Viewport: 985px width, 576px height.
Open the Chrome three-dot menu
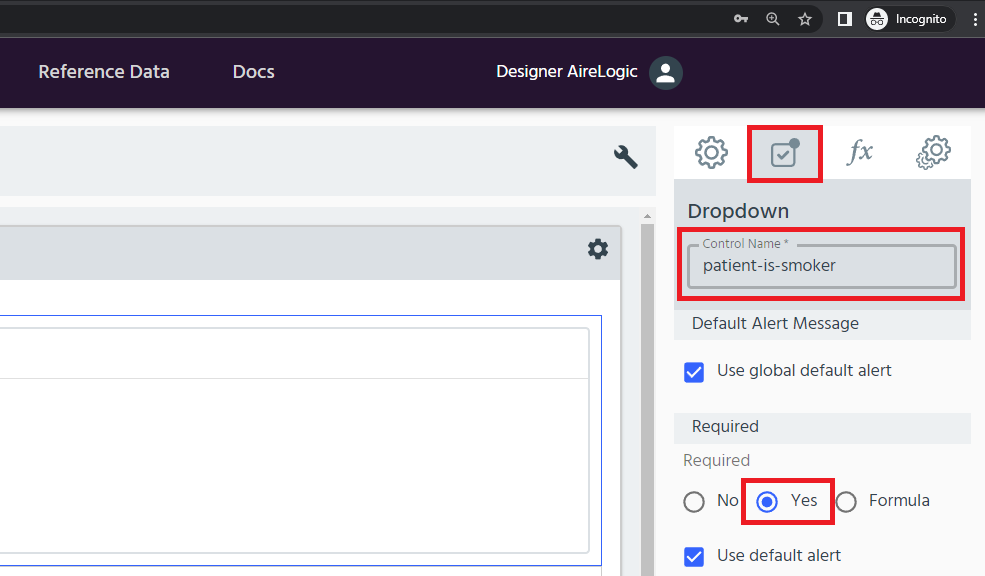[975, 19]
